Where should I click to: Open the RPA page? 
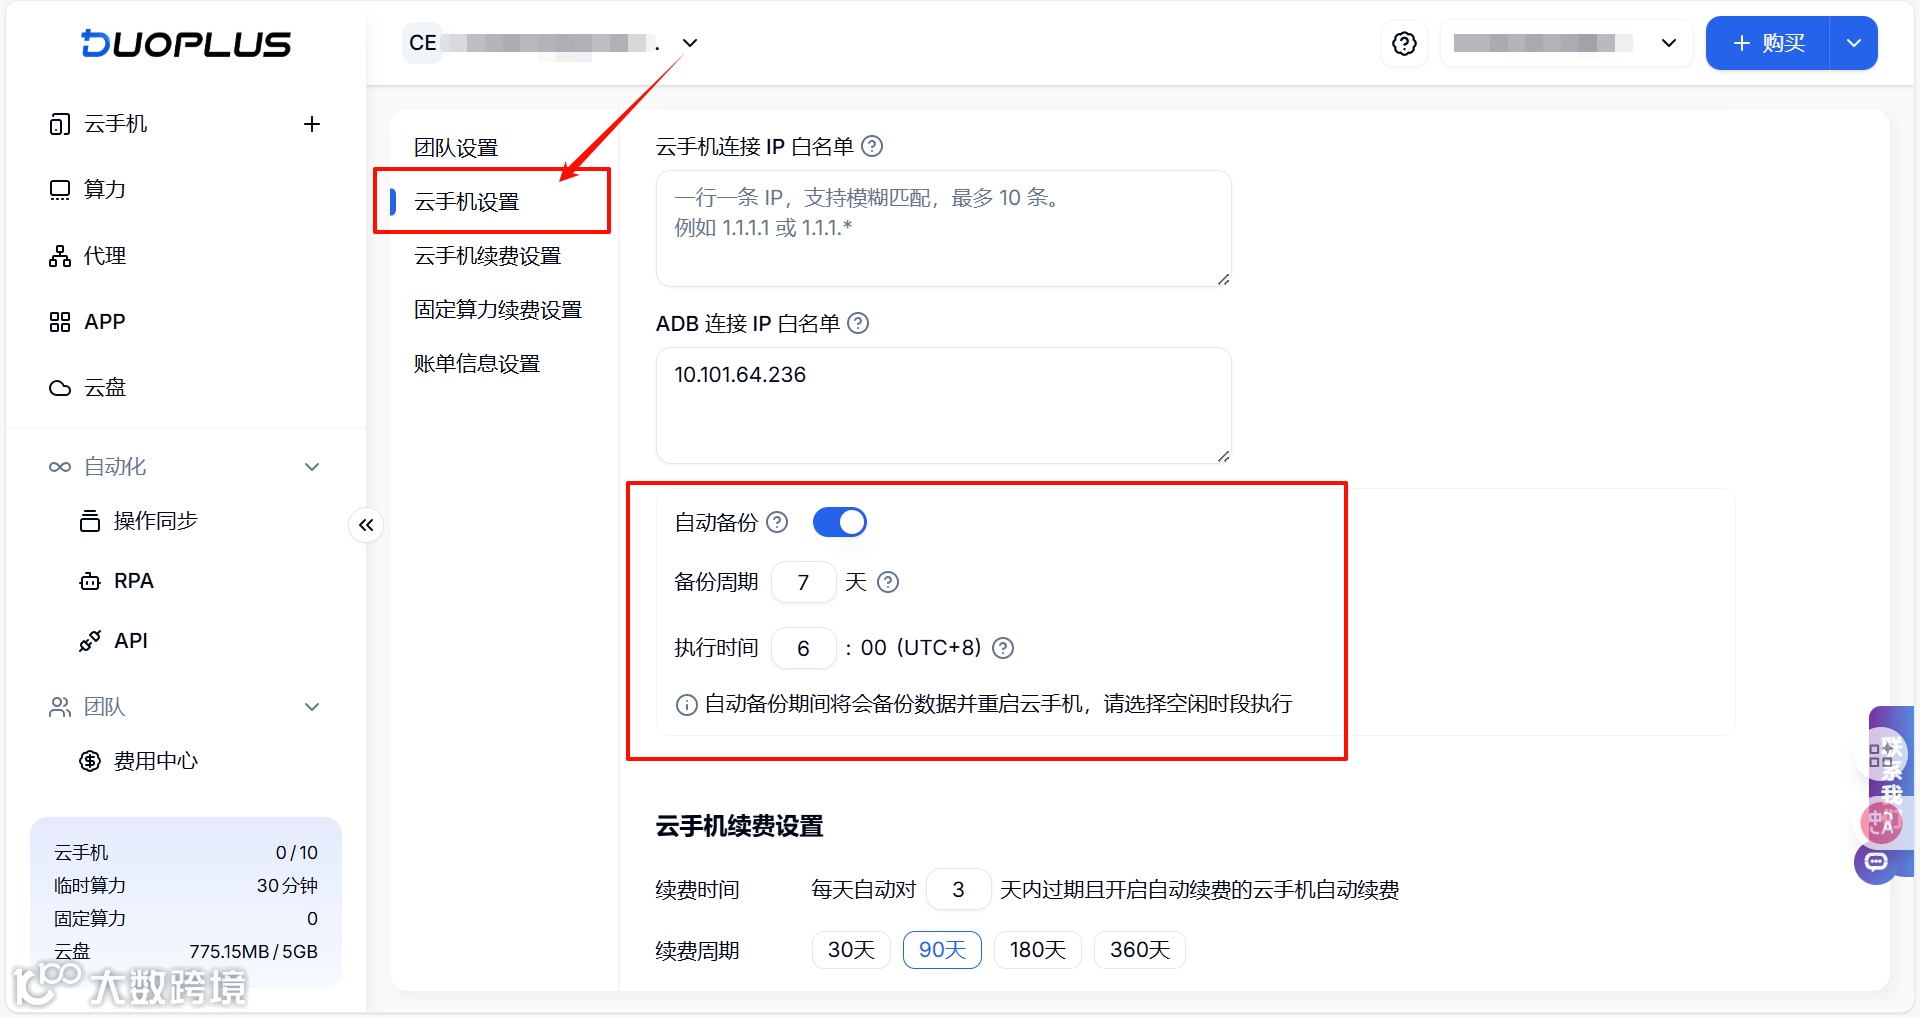134,581
